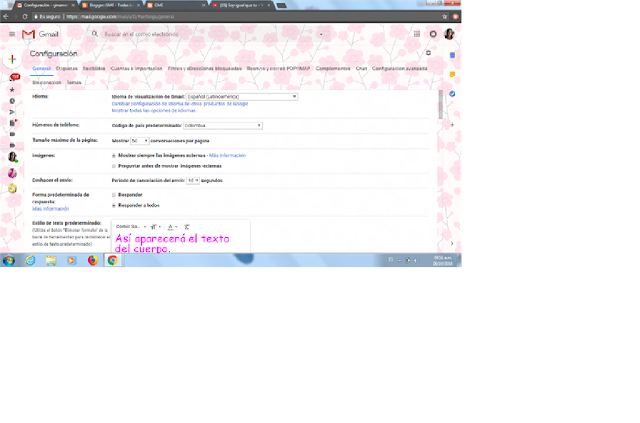Screen dimensions: 640x423
Task: Open the Comic Sans font dropdown
Action: pyautogui.click(x=131, y=227)
